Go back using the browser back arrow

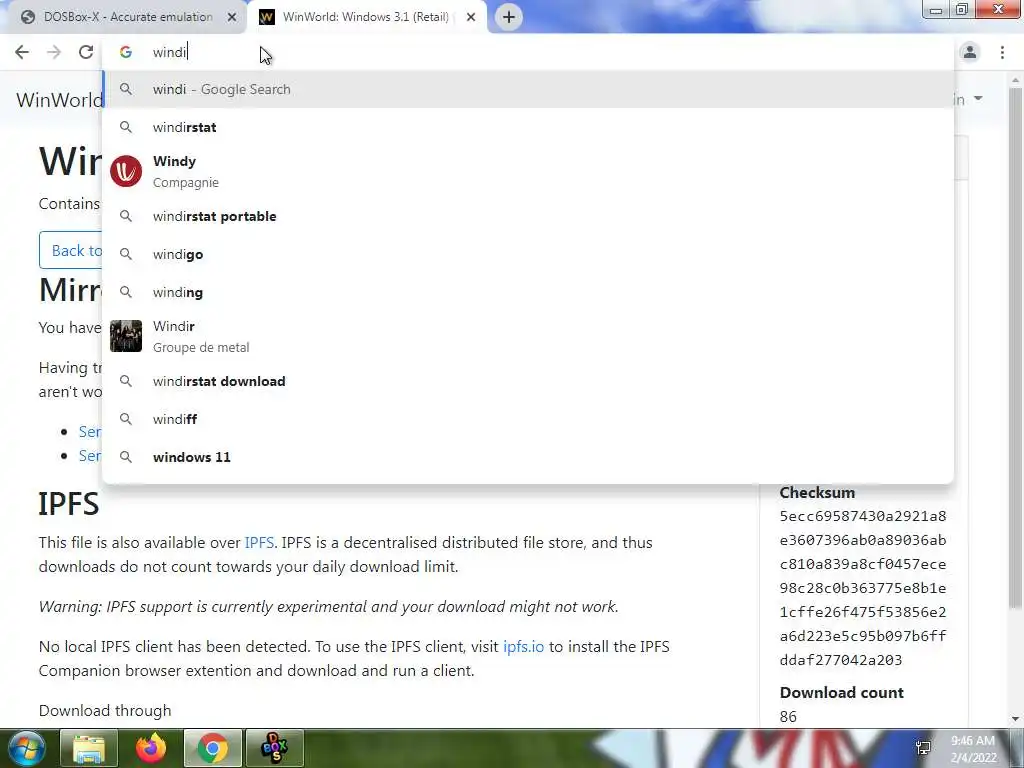tap(22, 52)
